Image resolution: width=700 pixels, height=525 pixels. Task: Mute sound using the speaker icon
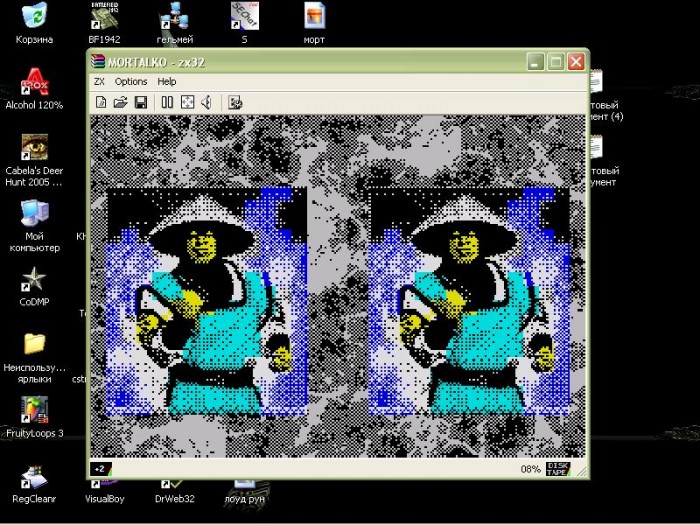pyautogui.click(x=206, y=103)
